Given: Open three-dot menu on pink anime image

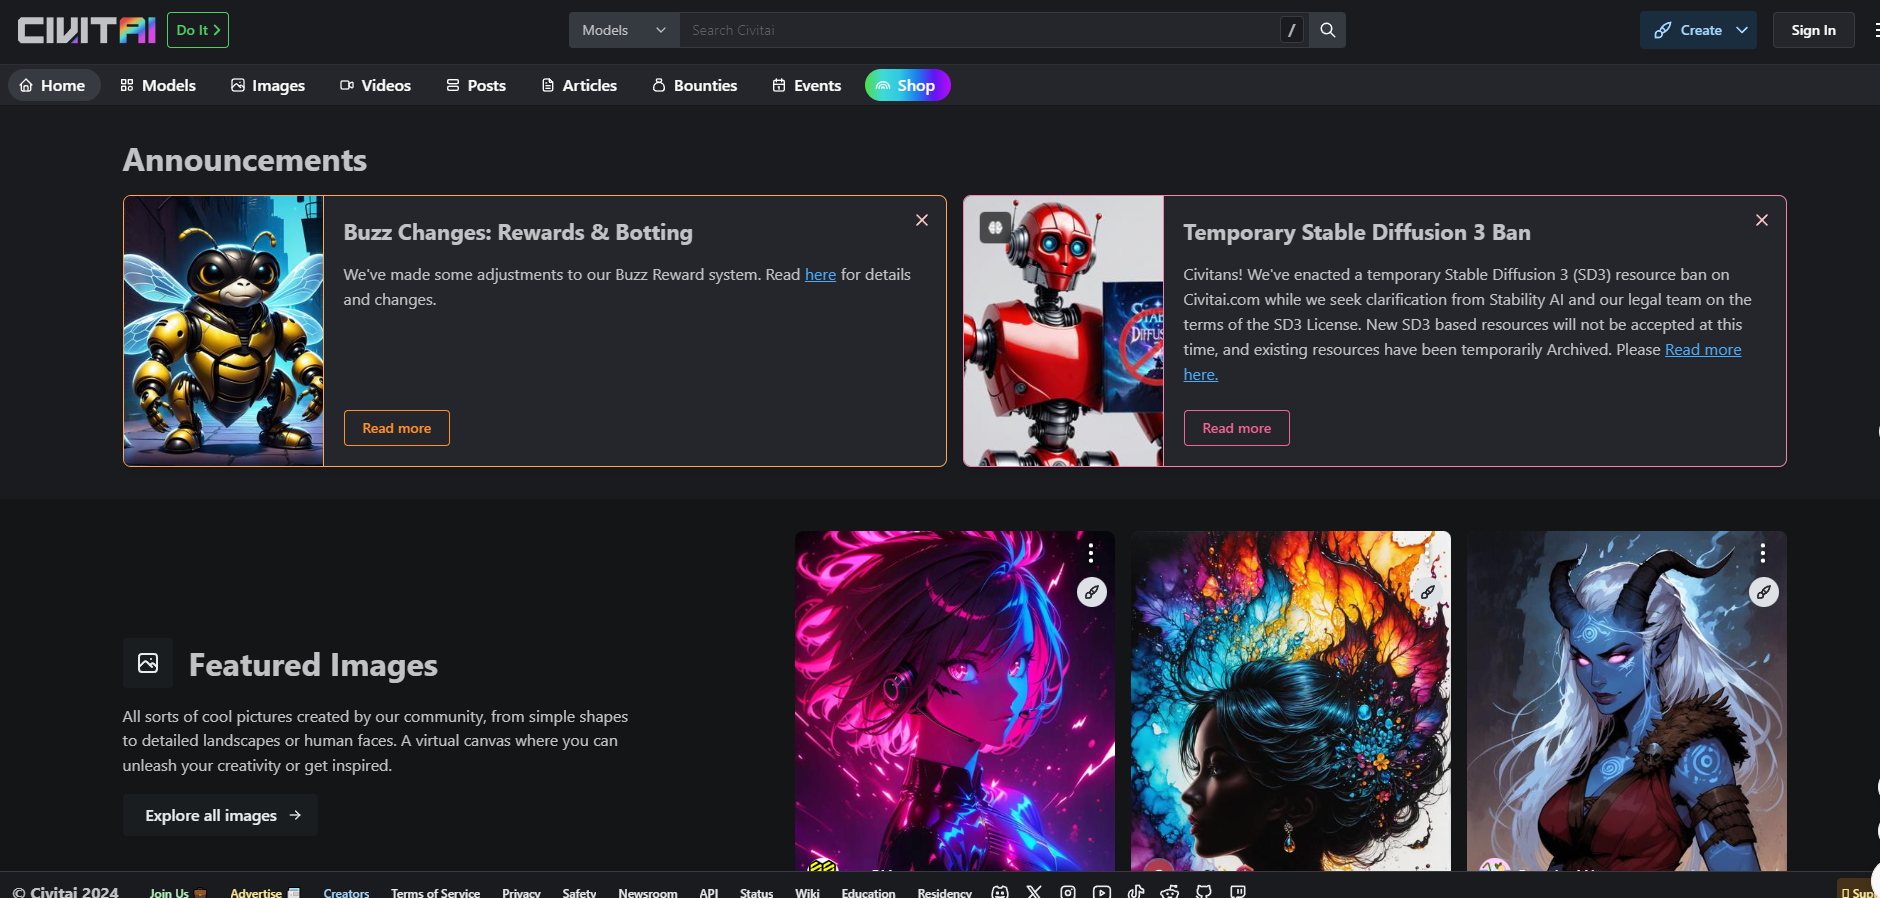Looking at the screenshot, I should tap(1090, 553).
